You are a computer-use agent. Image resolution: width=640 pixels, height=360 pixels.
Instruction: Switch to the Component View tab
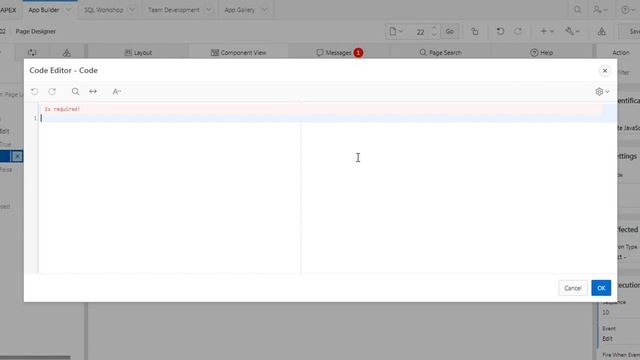238,53
